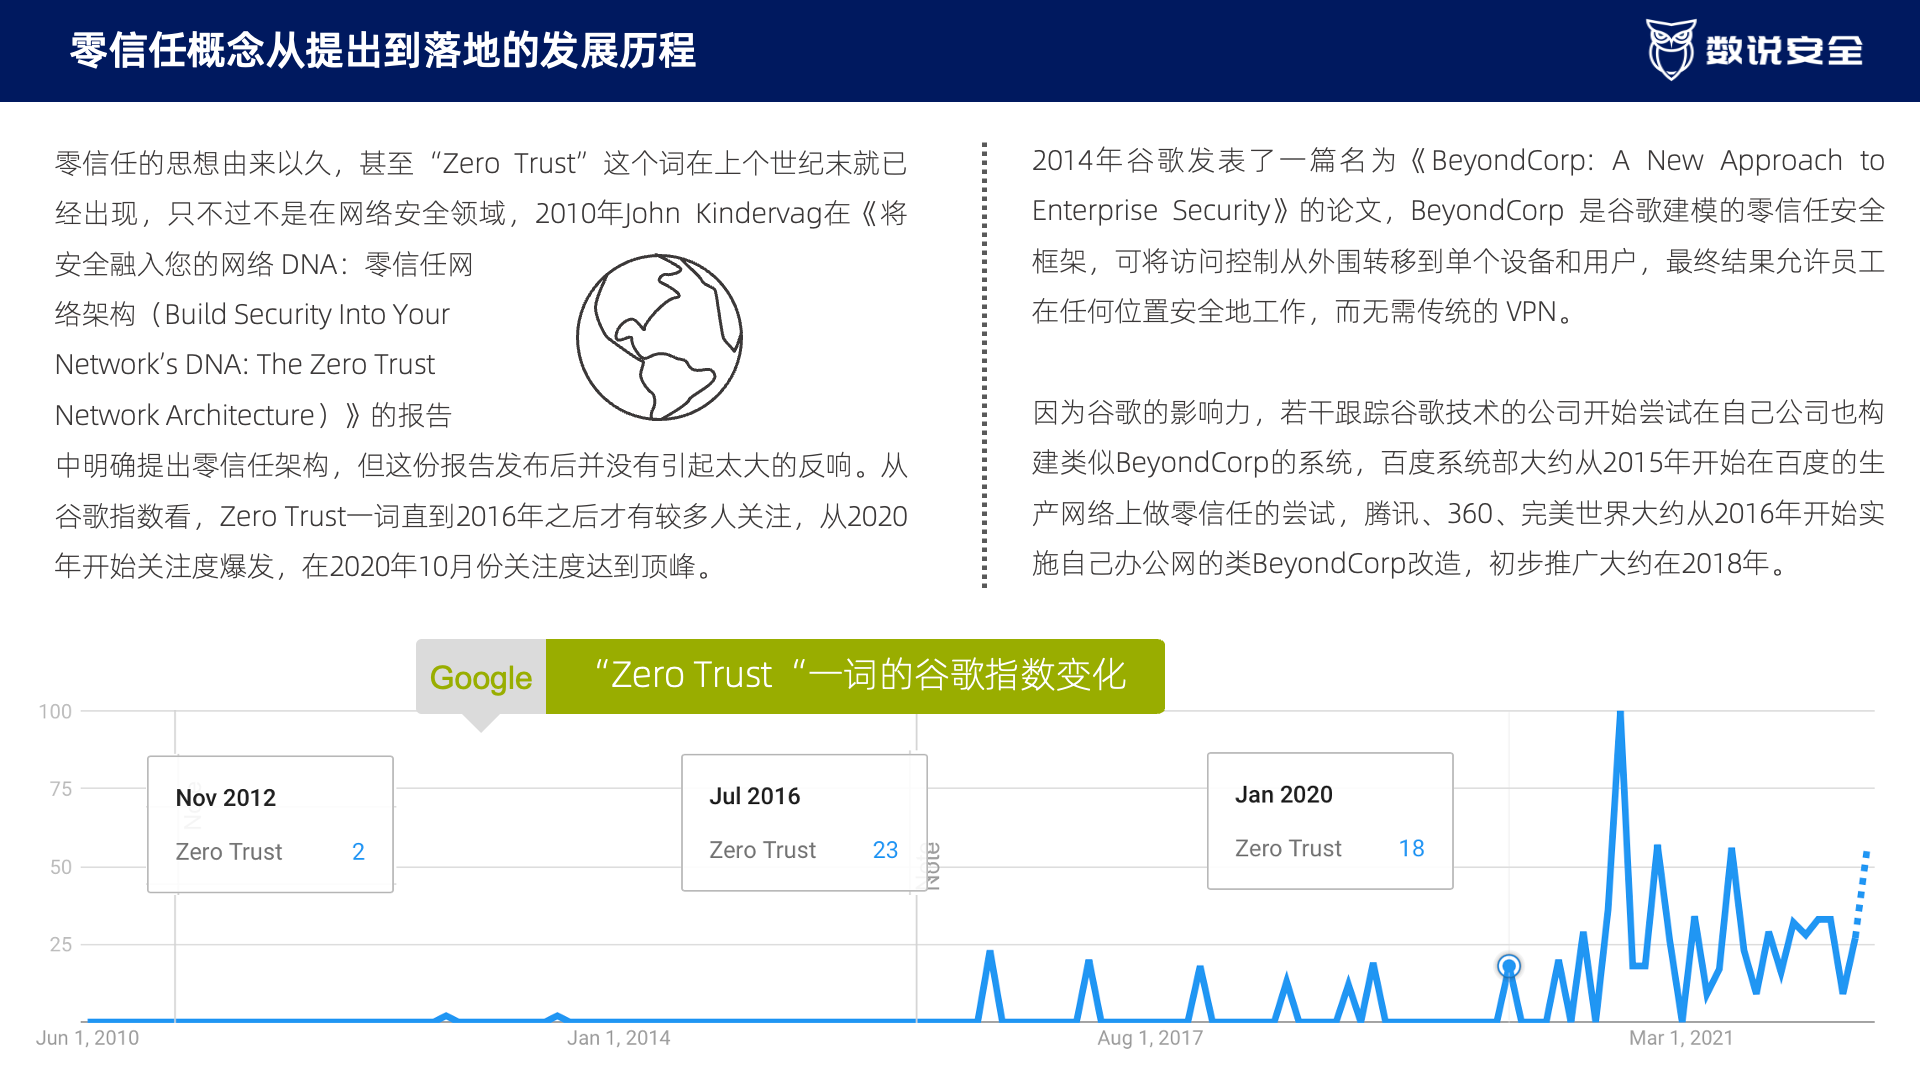Click the 数说安全 brand text
The width and height of the screenshot is (1920, 1080).
[x=1784, y=50]
